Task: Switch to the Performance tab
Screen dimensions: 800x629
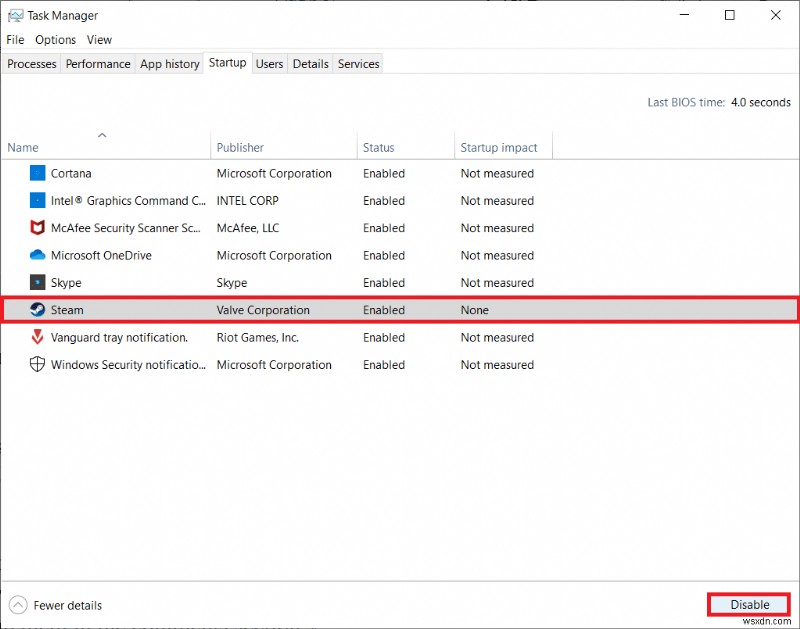Action: coord(98,64)
